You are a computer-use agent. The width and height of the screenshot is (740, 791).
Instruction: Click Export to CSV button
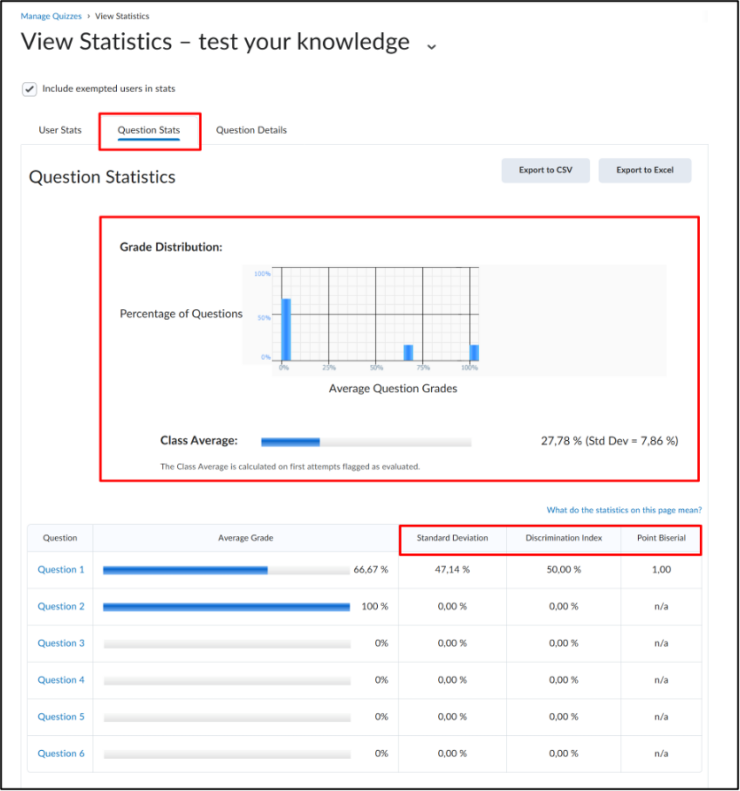(x=545, y=170)
